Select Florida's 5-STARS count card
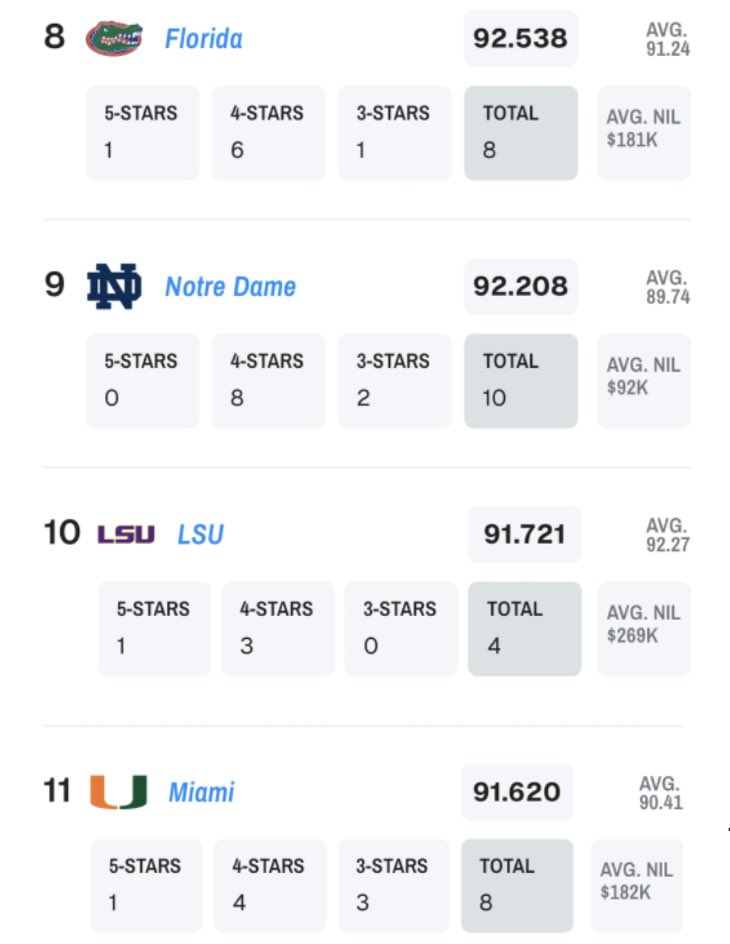 tap(142, 133)
